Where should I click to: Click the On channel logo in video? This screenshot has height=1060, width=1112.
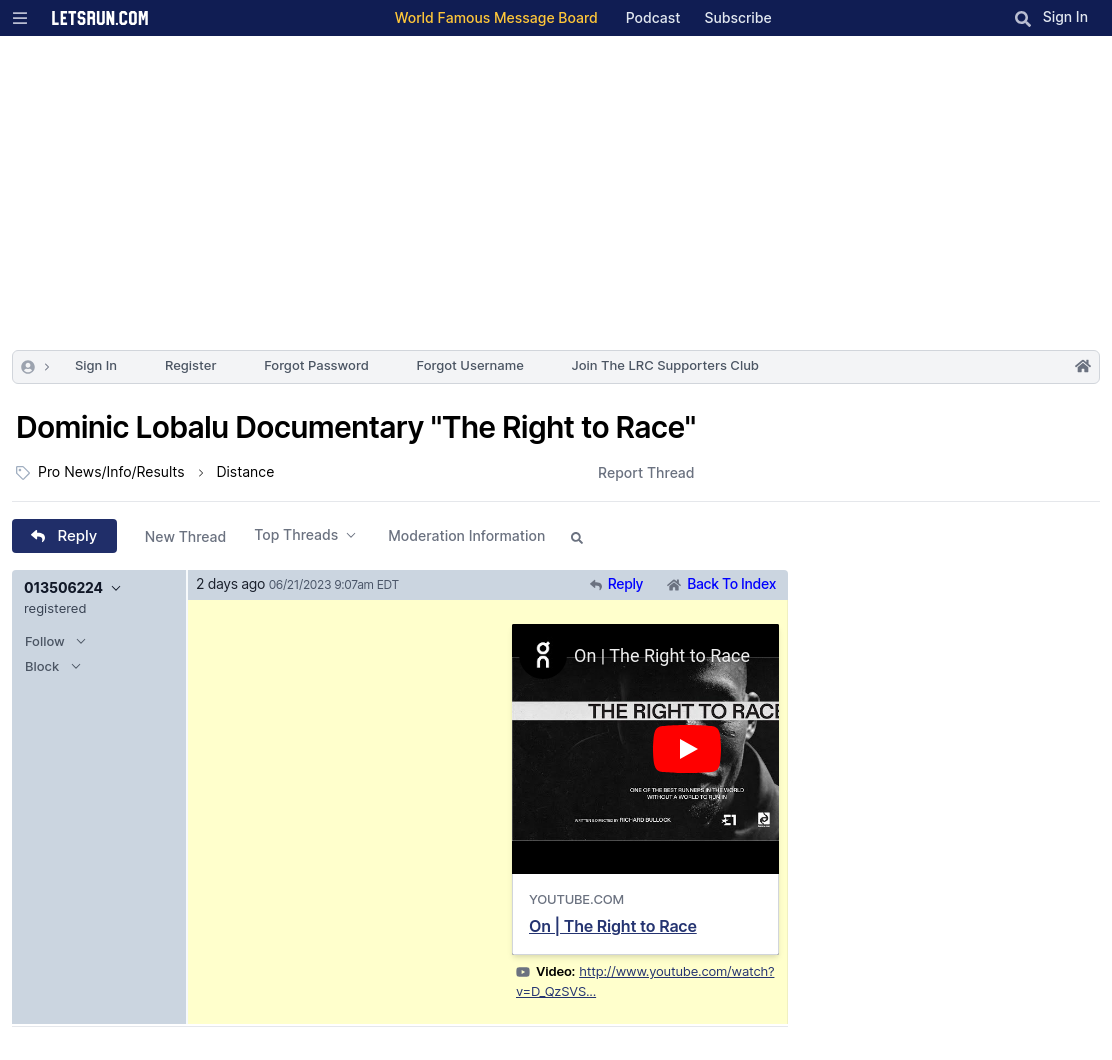click(x=543, y=656)
